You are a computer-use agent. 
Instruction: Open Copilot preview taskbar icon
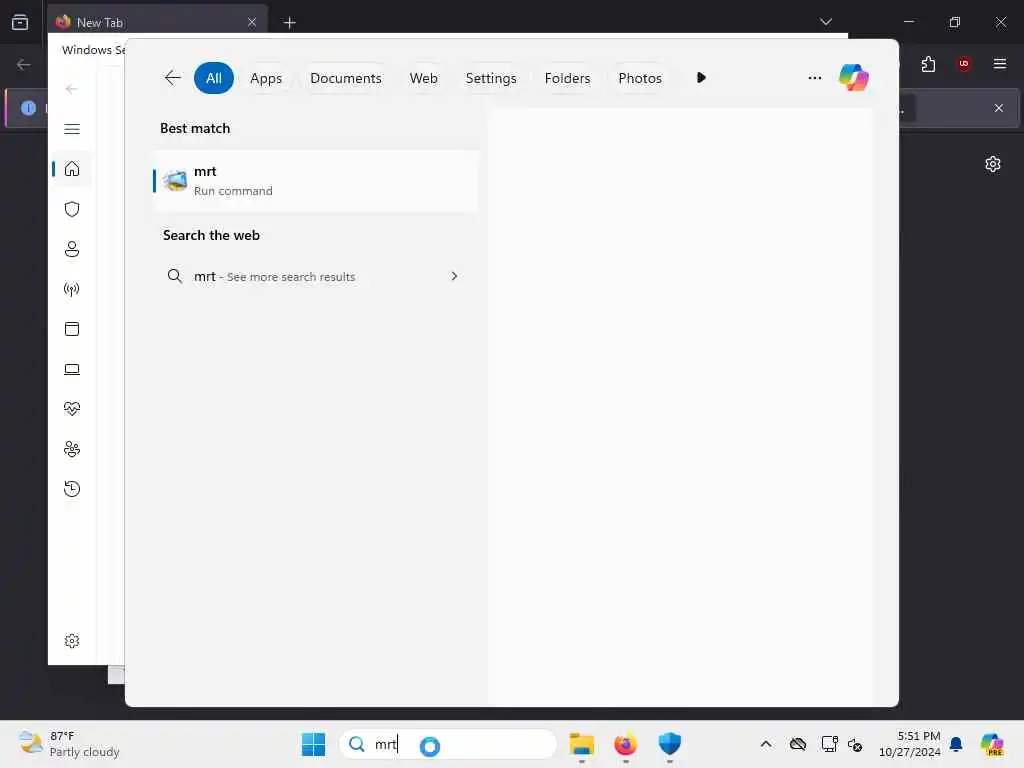(992, 744)
